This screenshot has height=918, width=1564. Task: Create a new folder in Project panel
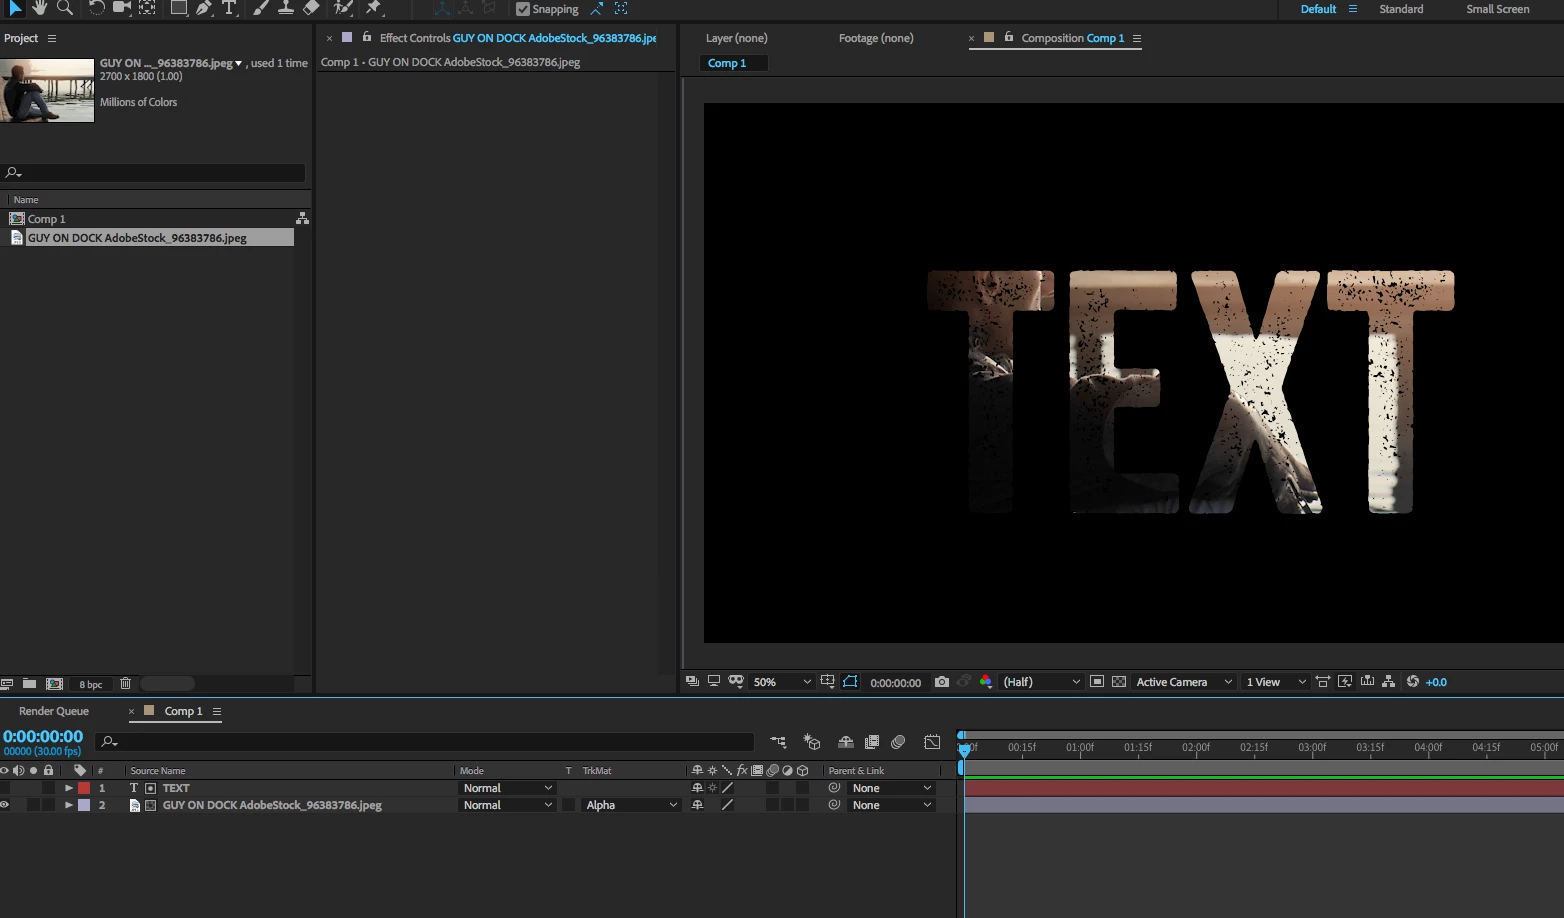click(x=30, y=684)
